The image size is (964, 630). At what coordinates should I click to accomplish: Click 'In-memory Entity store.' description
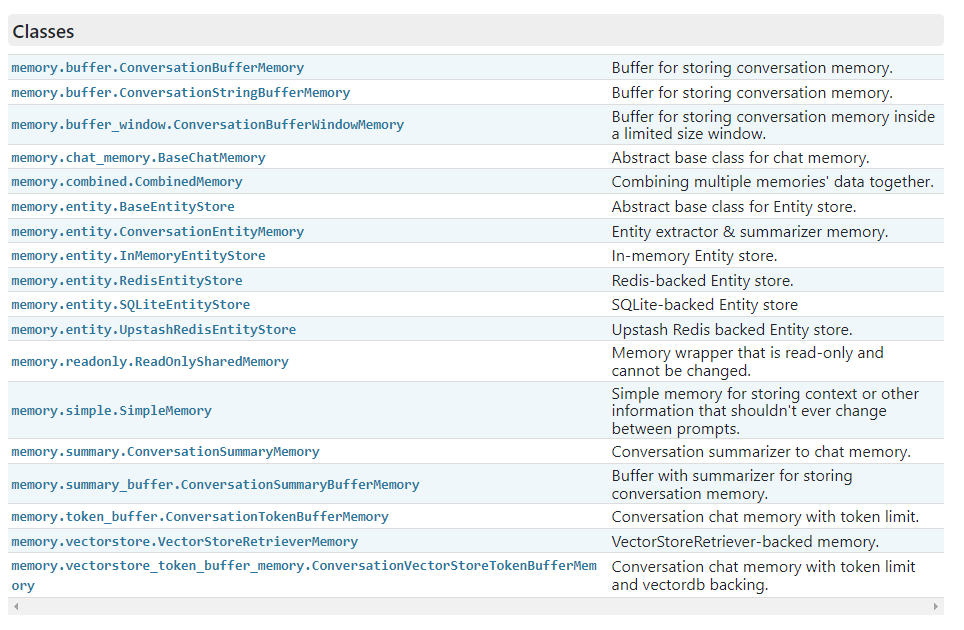point(694,256)
